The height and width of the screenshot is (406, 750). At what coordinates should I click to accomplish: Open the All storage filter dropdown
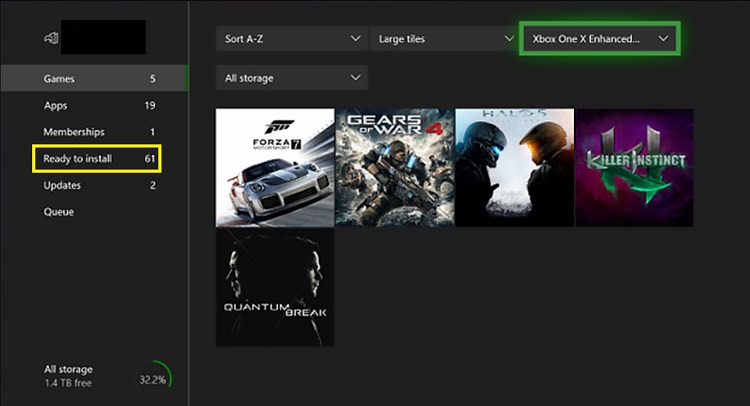click(x=292, y=77)
